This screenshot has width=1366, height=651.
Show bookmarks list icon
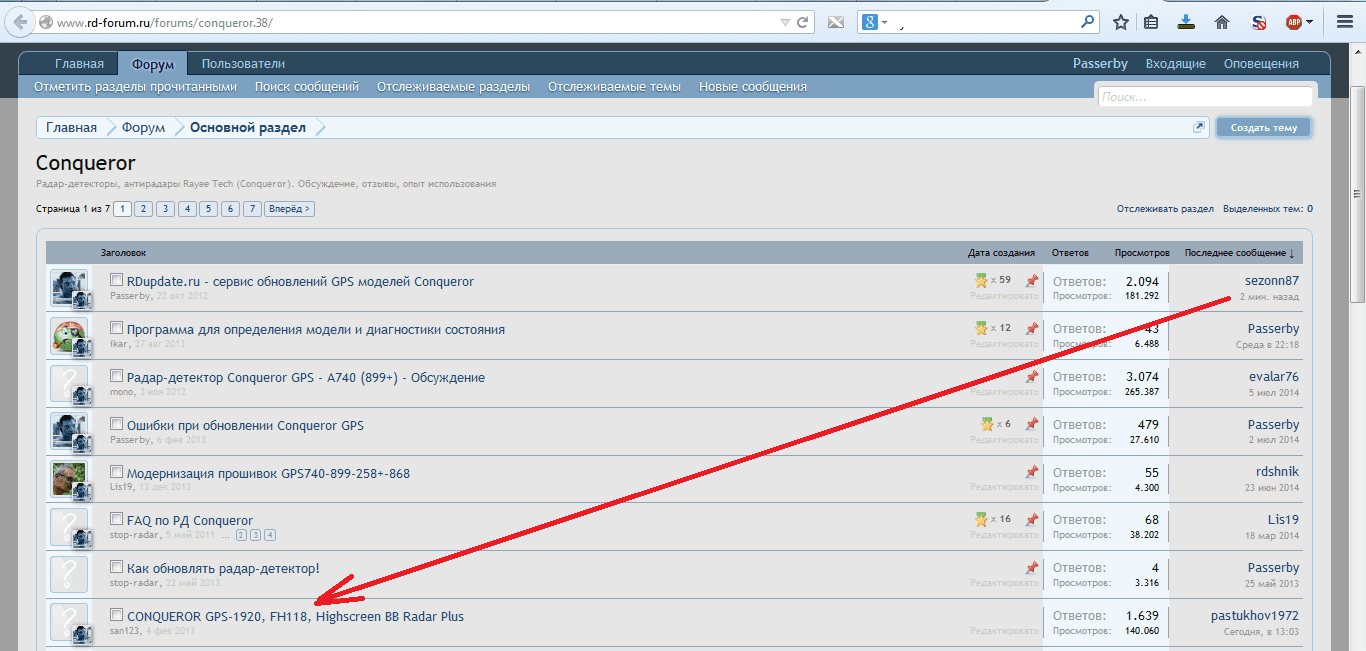click(x=1151, y=21)
